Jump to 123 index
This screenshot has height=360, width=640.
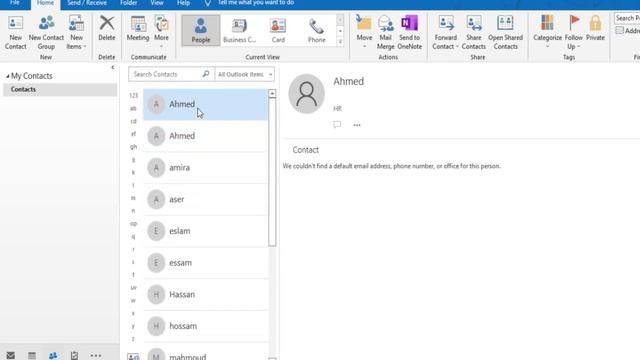click(x=133, y=96)
